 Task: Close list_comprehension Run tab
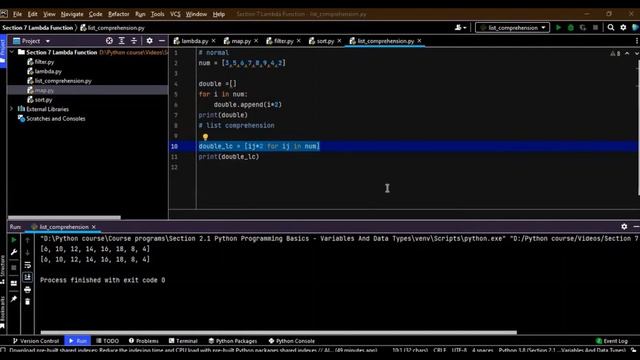[94, 227]
